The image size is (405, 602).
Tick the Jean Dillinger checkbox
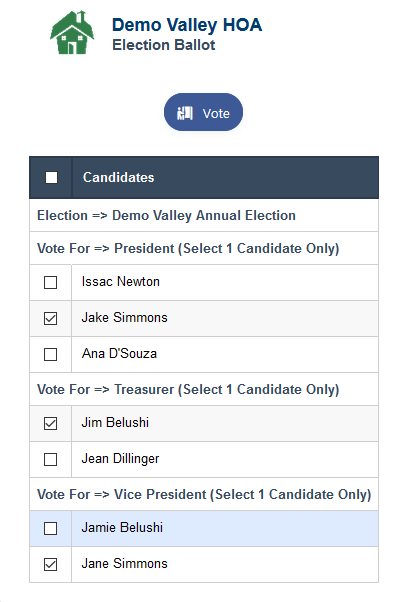point(51,460)
